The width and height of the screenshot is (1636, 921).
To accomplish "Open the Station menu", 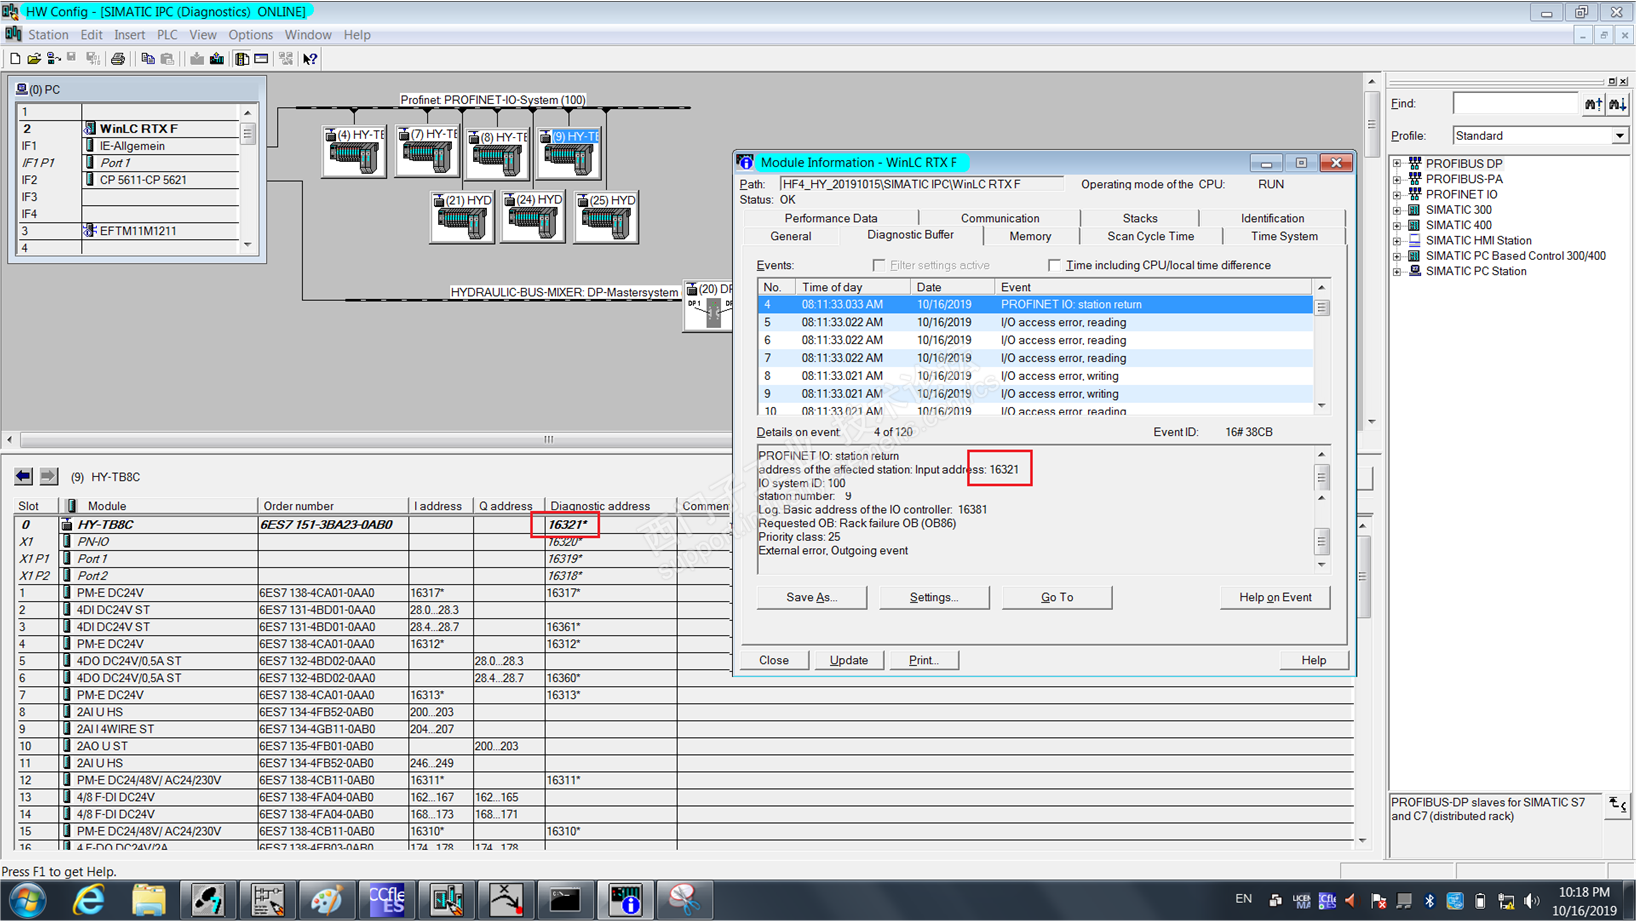I will (48, 35).
